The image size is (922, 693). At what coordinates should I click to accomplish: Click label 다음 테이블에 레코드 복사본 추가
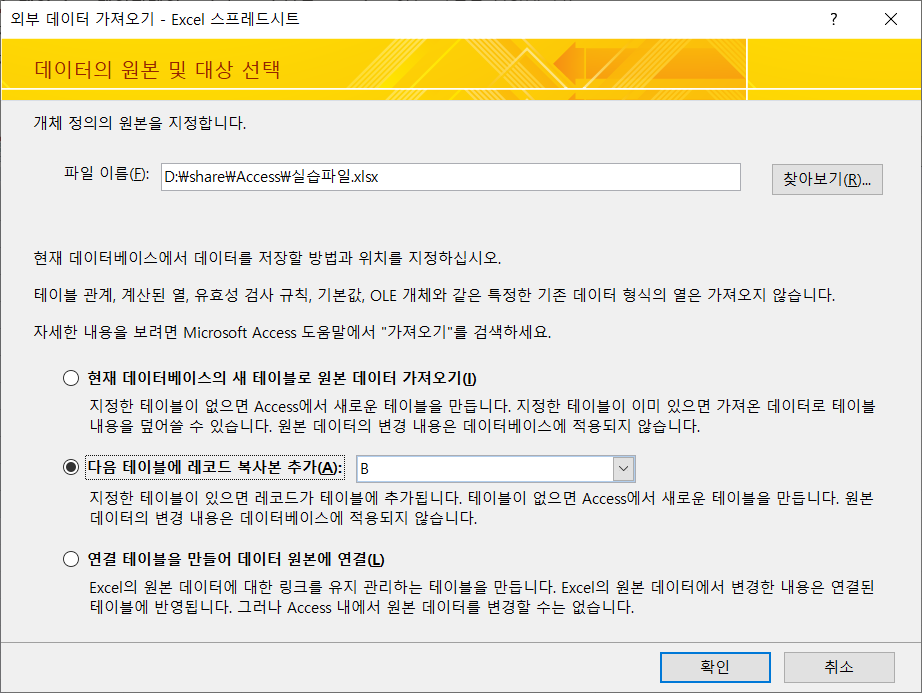215,467
